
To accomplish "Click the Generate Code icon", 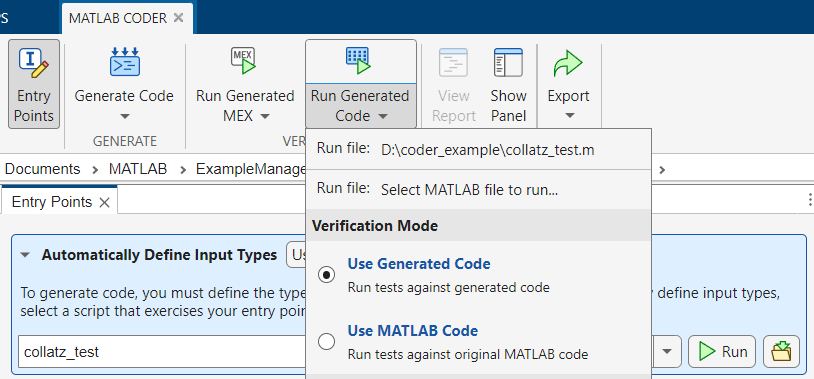I will (x=125, y=62).
